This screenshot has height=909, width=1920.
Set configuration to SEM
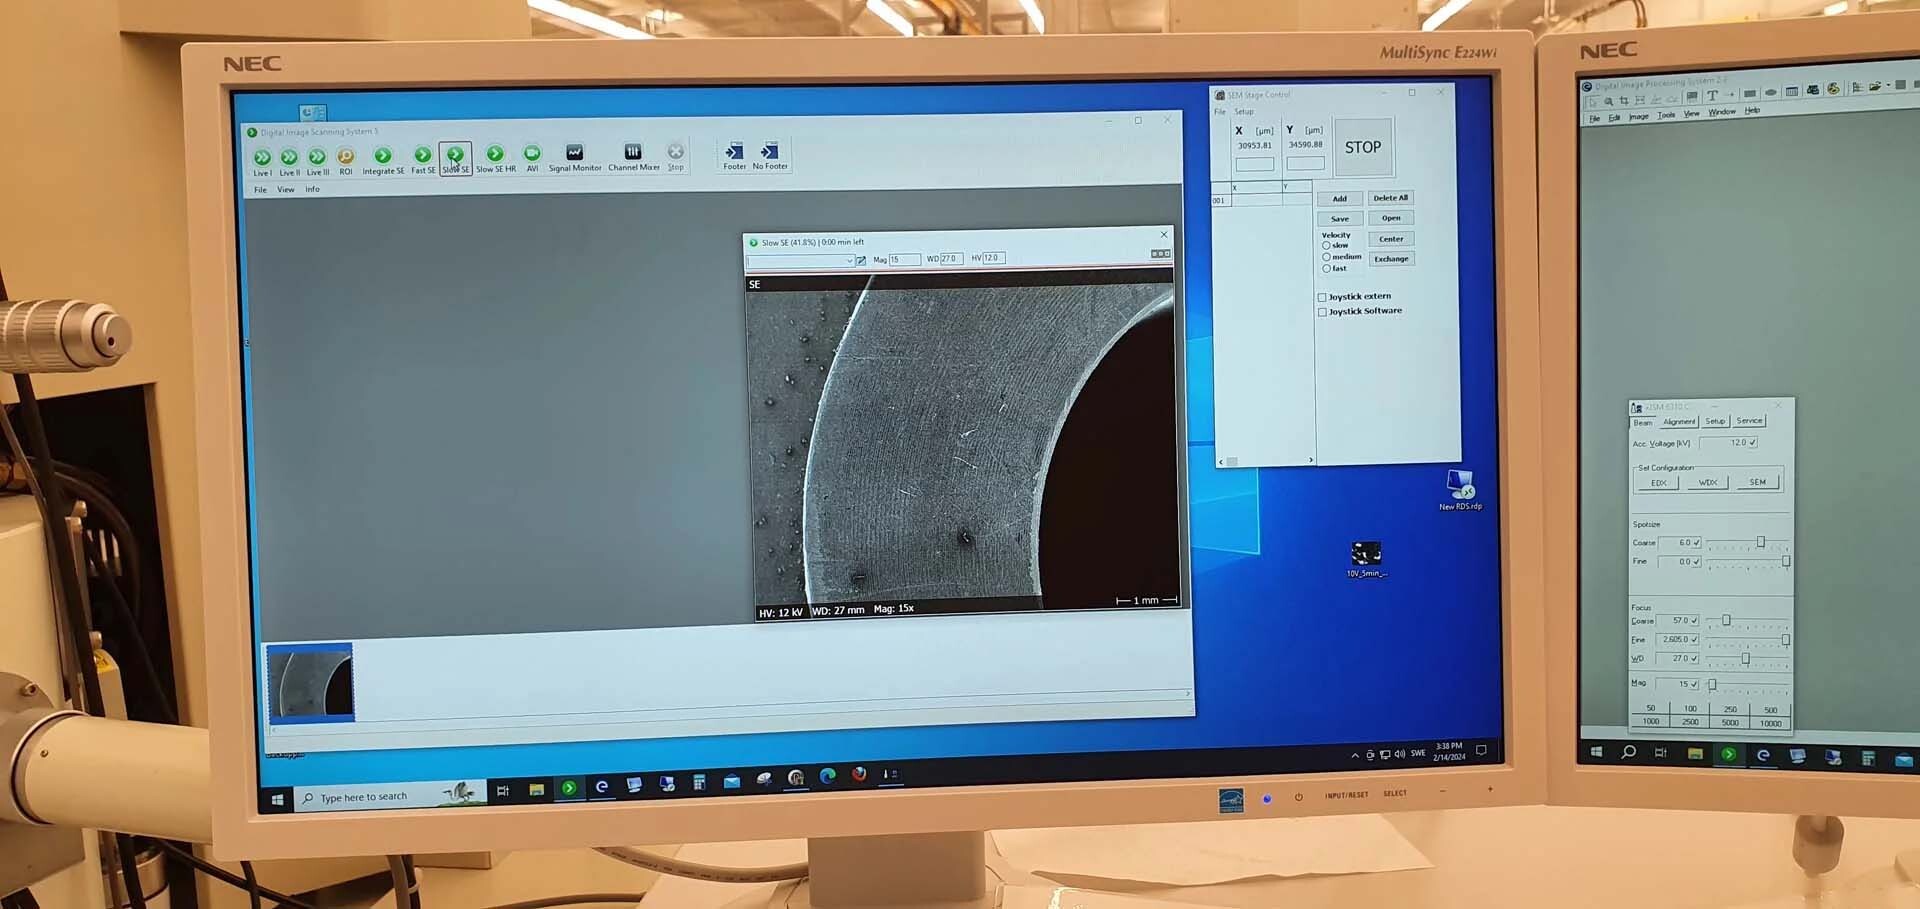(x=1757, y=482)
